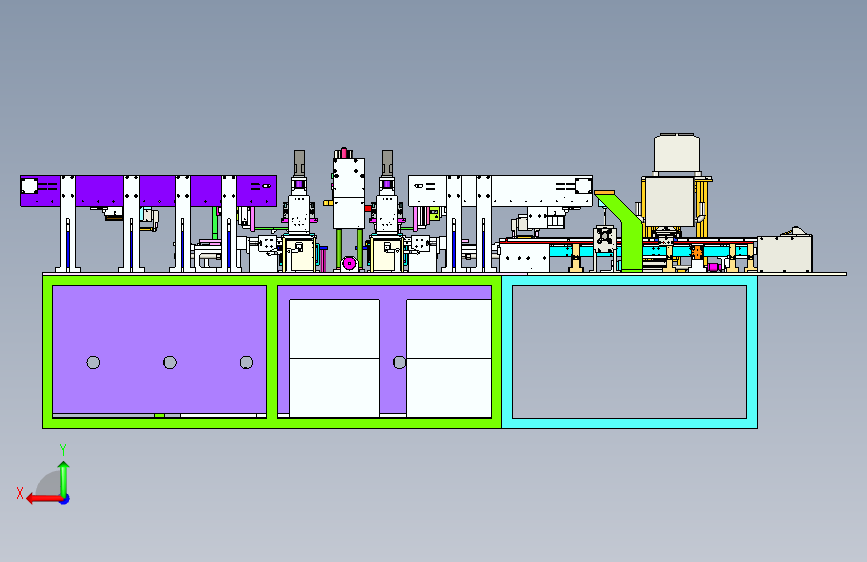
Task: Select the middle round knob on purple panel
Action: coord(170,362)
